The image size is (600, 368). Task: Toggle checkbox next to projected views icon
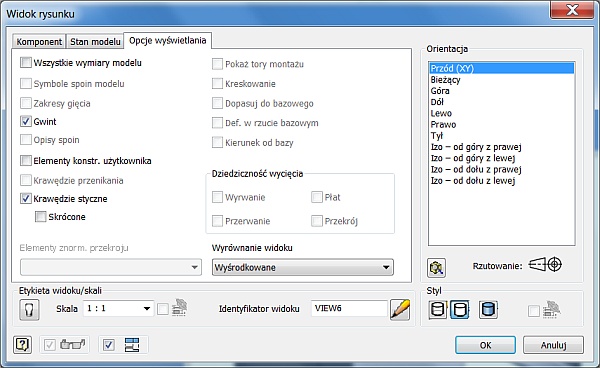pyautogui.click(x=109, y=345)
